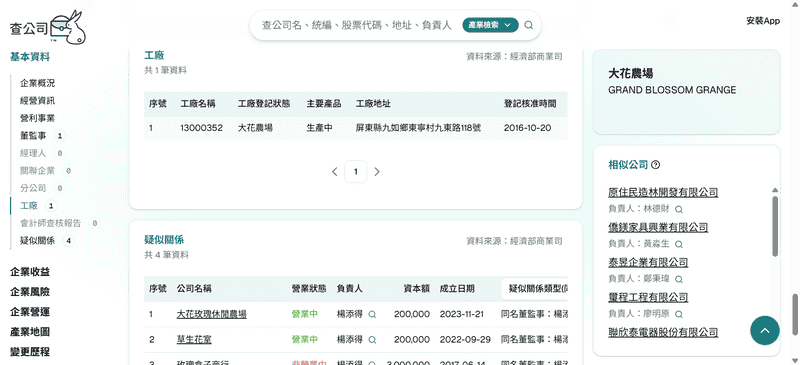Open 基本資料 section in sidebar
Viewport: 800px width, 365px height.
(30, 57)
